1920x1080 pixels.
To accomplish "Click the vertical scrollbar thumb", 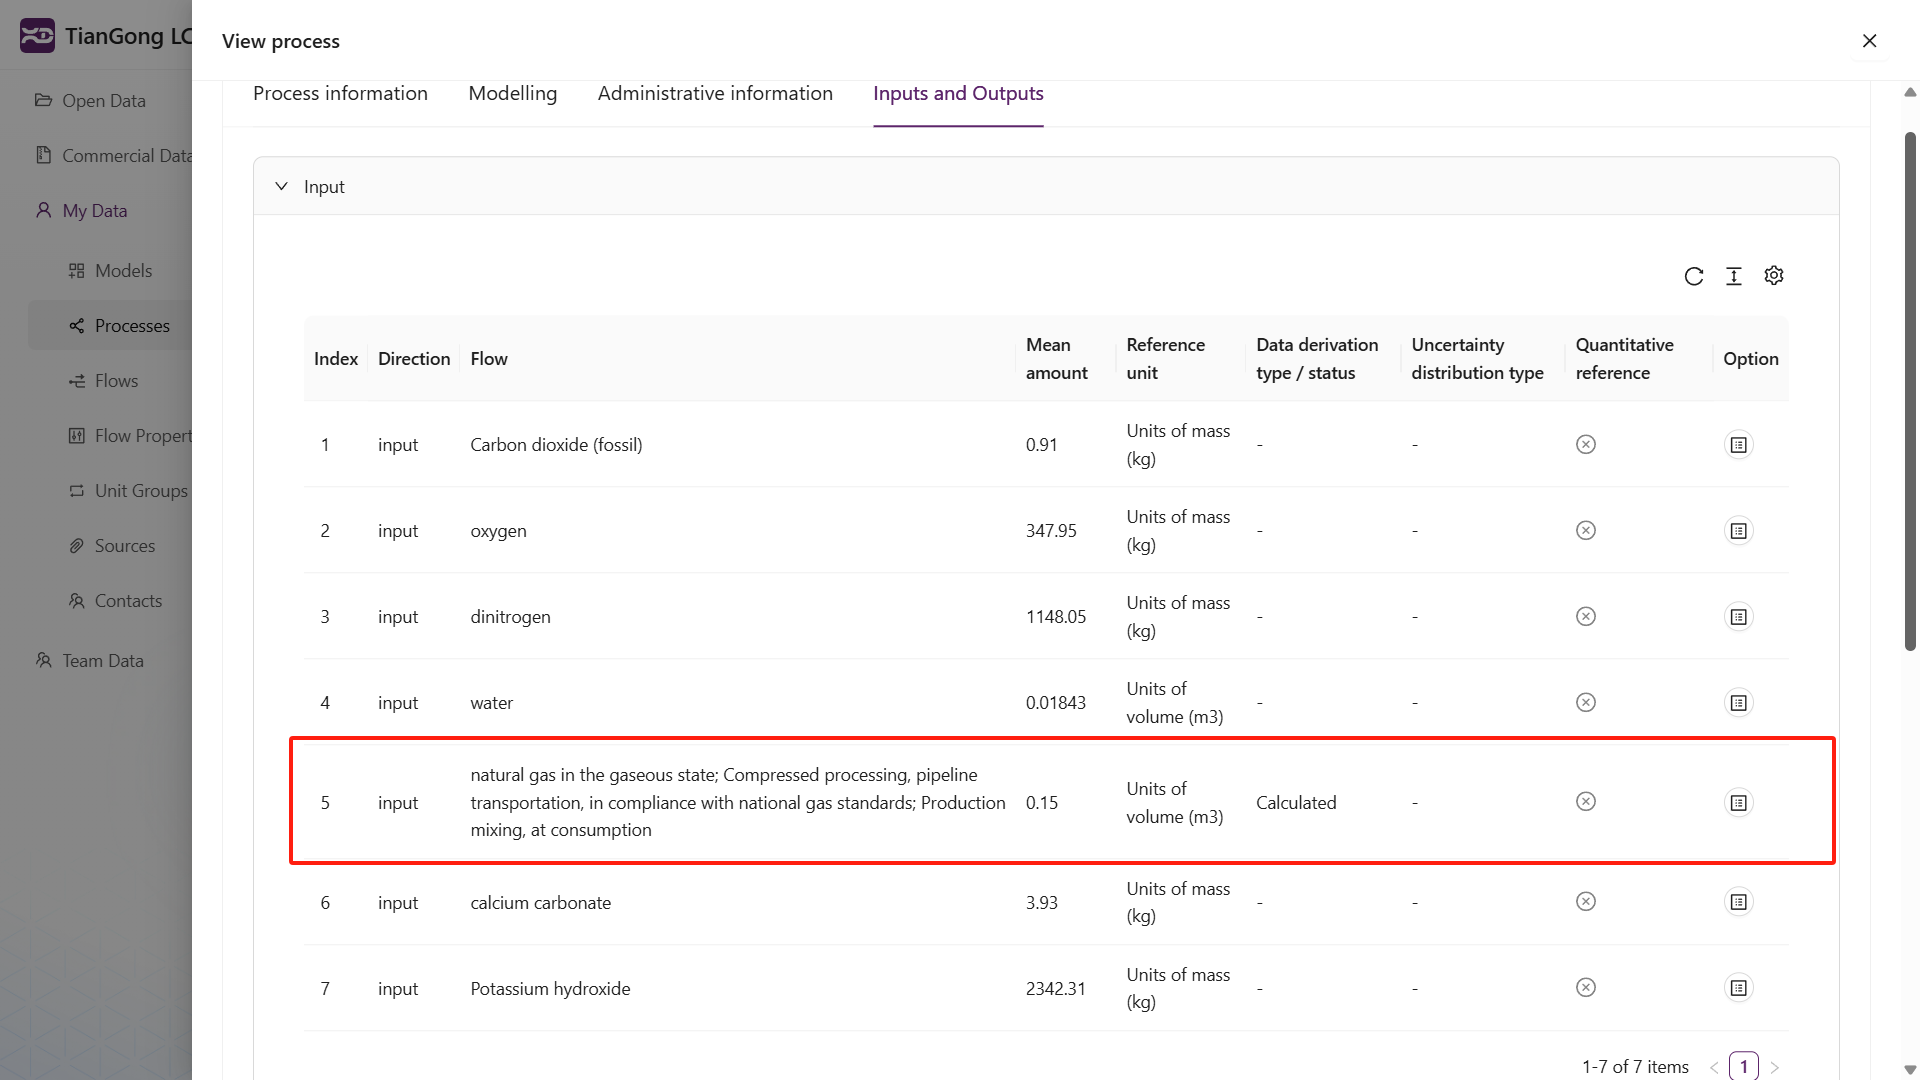I will (x=1909, y=390).
